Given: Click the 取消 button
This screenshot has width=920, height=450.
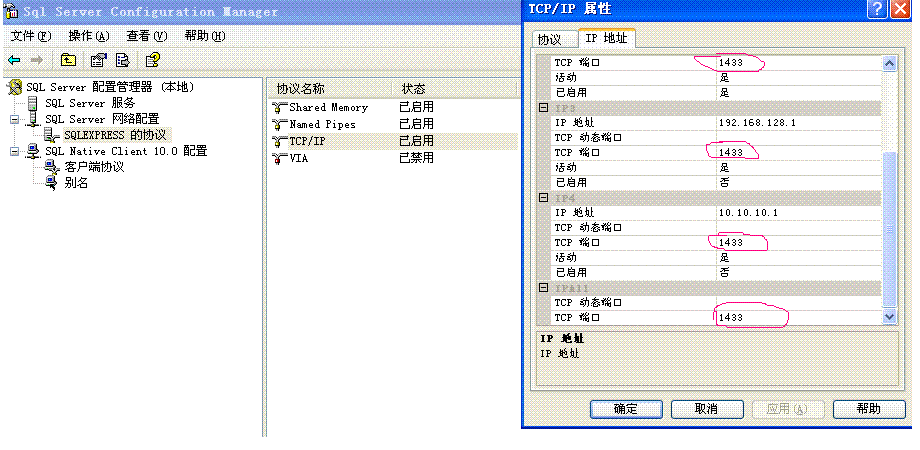Looking at the screenshot, I should (706, 409).
